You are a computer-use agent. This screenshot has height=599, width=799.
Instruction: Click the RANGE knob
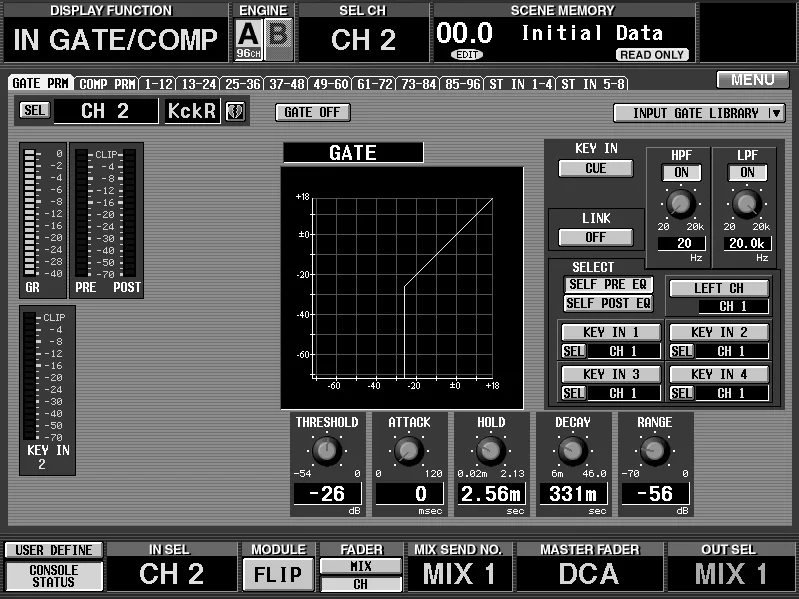655,451
